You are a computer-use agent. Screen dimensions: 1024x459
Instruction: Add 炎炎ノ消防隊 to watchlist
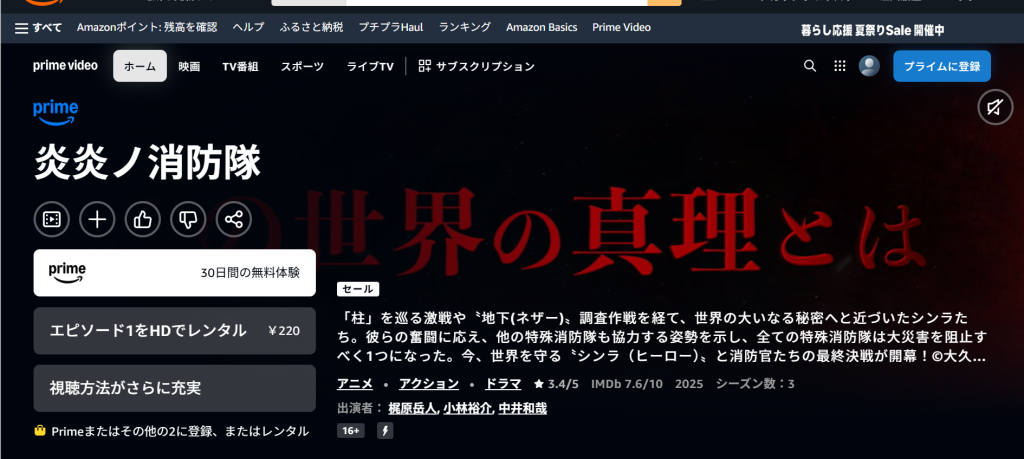coord(97,219)
